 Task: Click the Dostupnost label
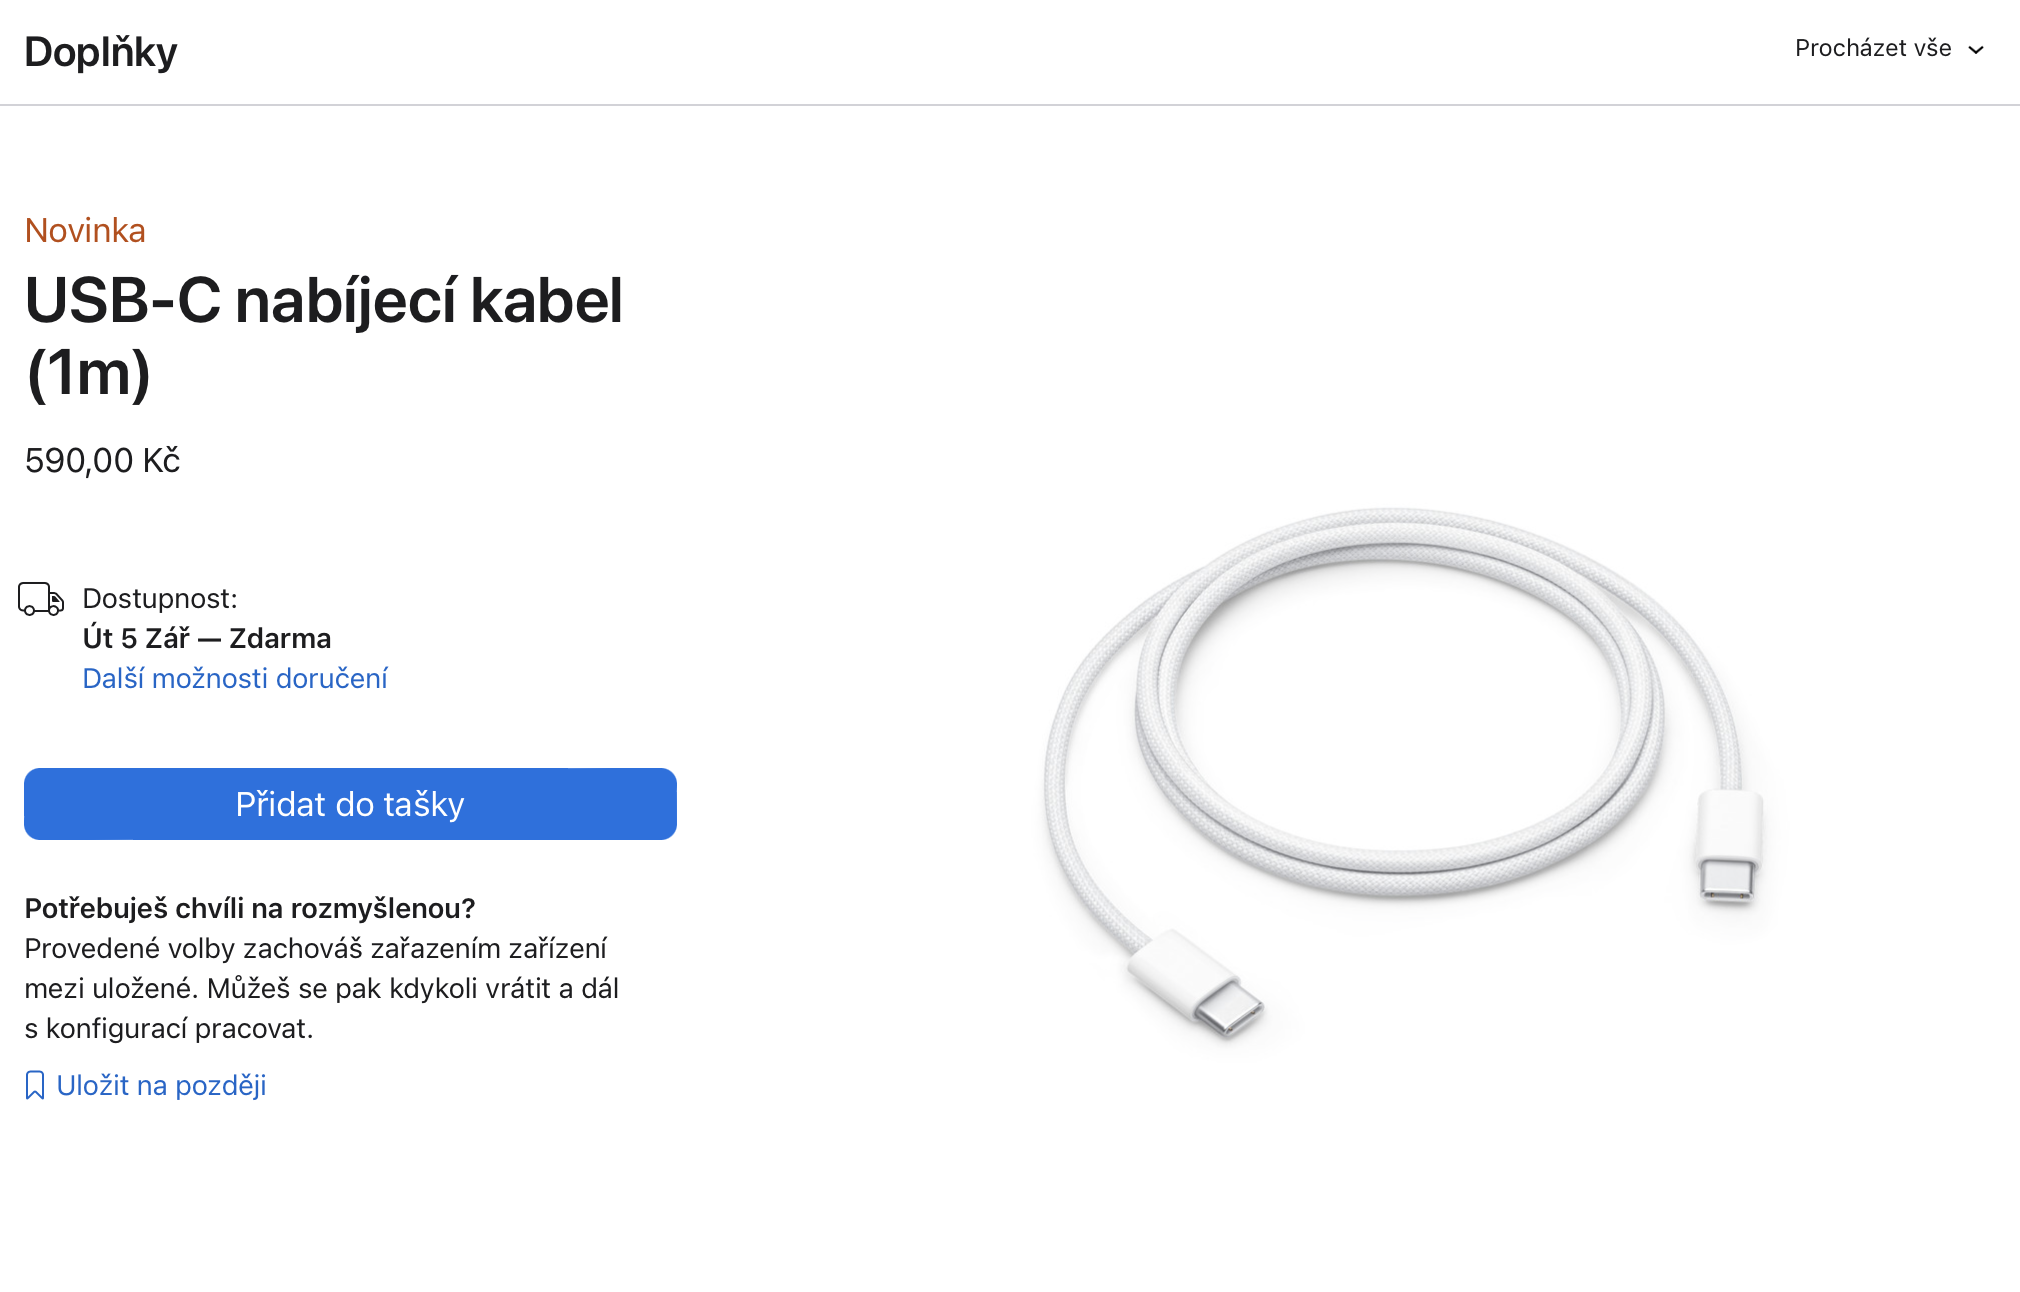[x=160, y=598]
